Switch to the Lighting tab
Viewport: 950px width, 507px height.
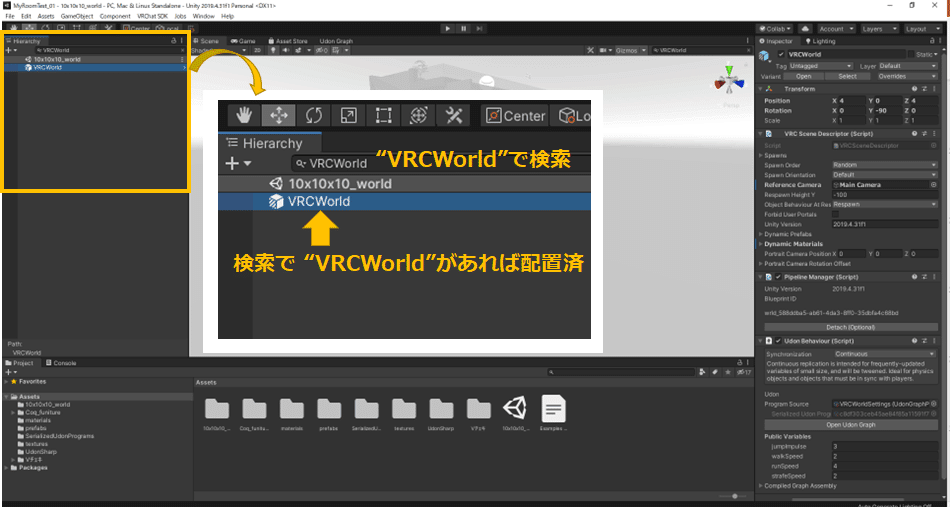tap(820, 41)
